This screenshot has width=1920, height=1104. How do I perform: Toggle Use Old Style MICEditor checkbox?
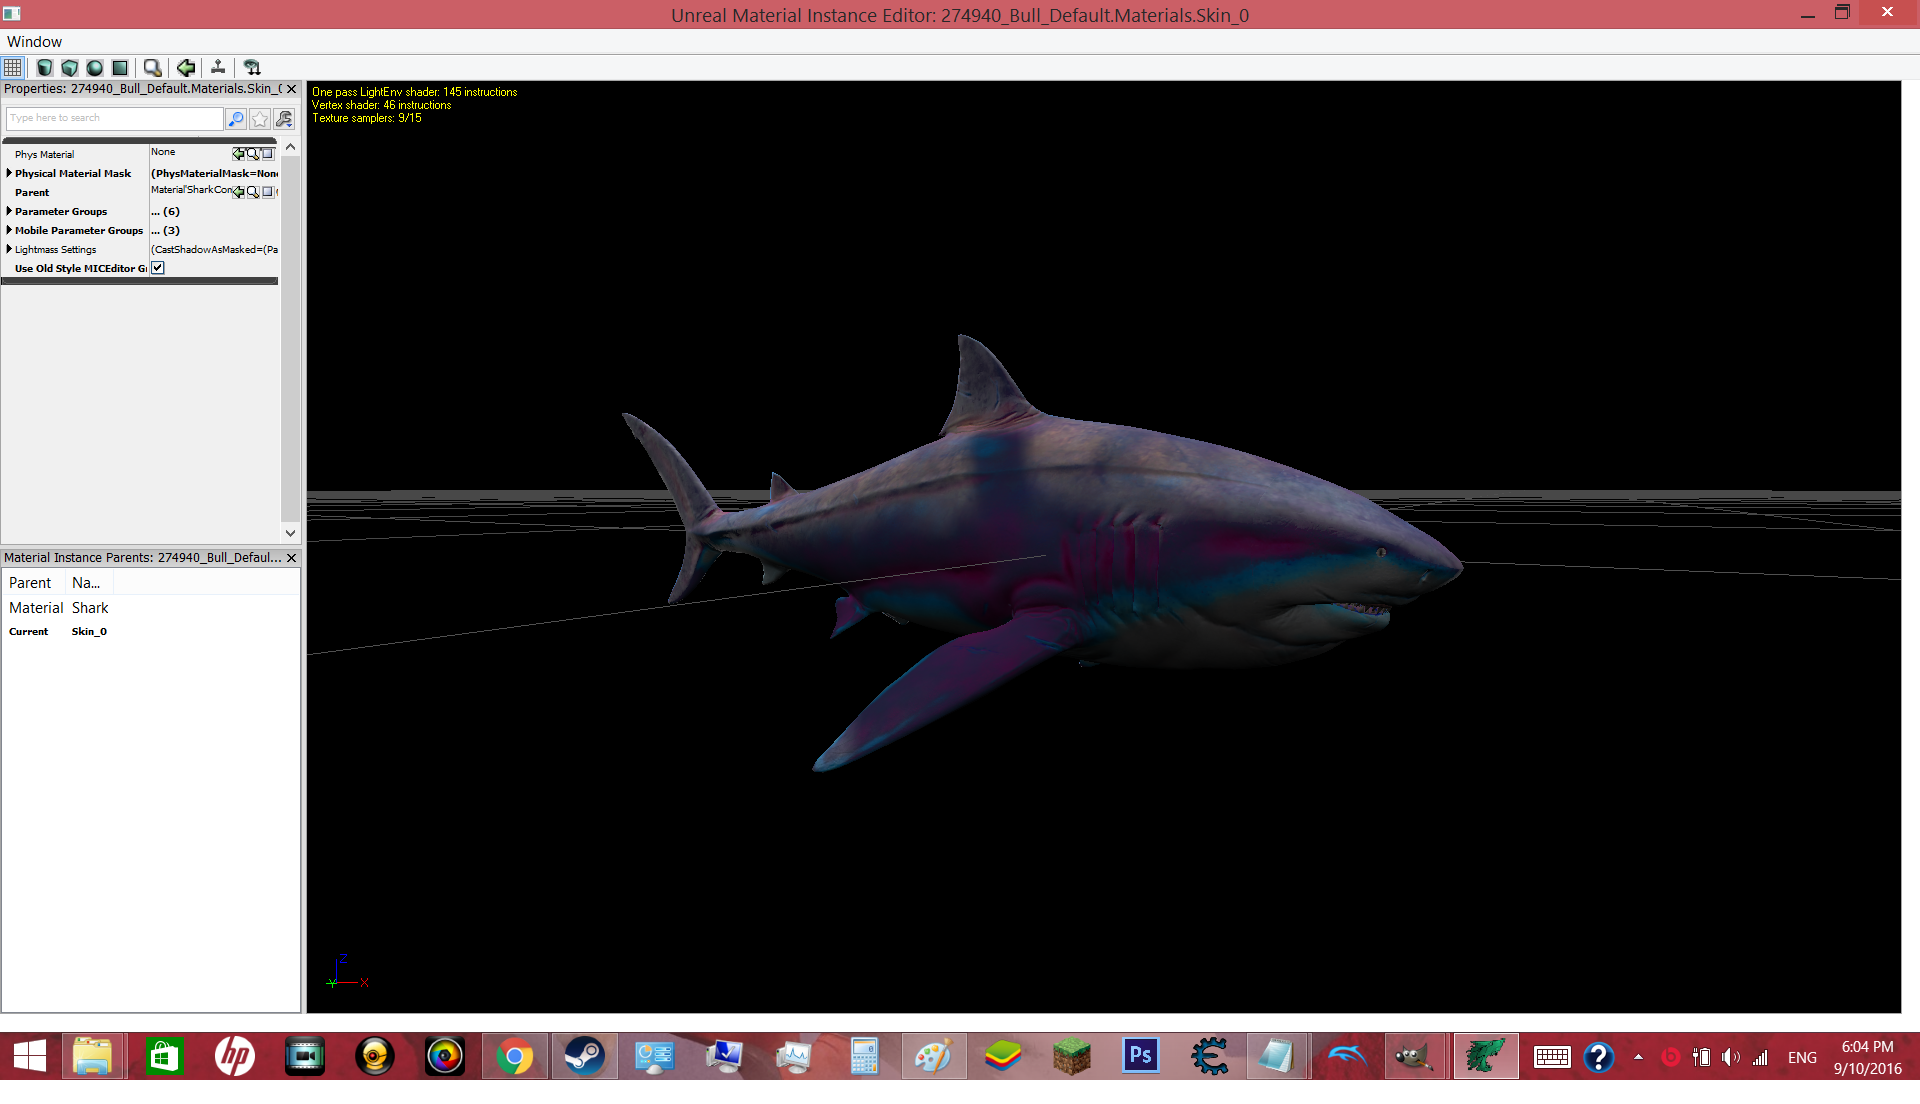click(158, 268)
